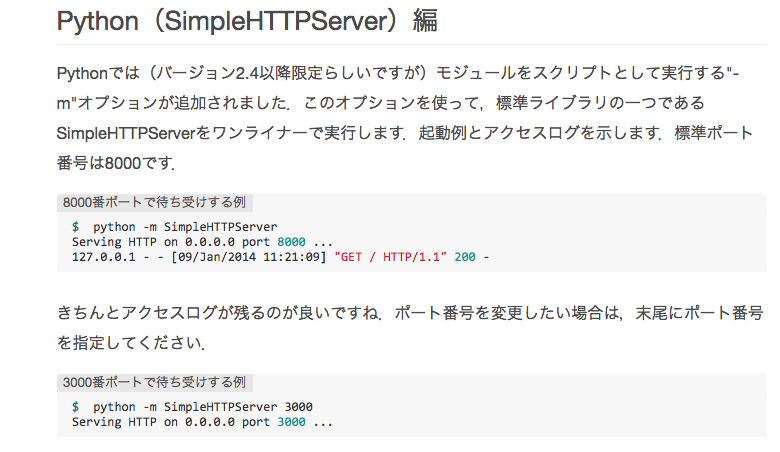Click the 8000番ポートで待ち受けする例 code label

click(155, 202)
